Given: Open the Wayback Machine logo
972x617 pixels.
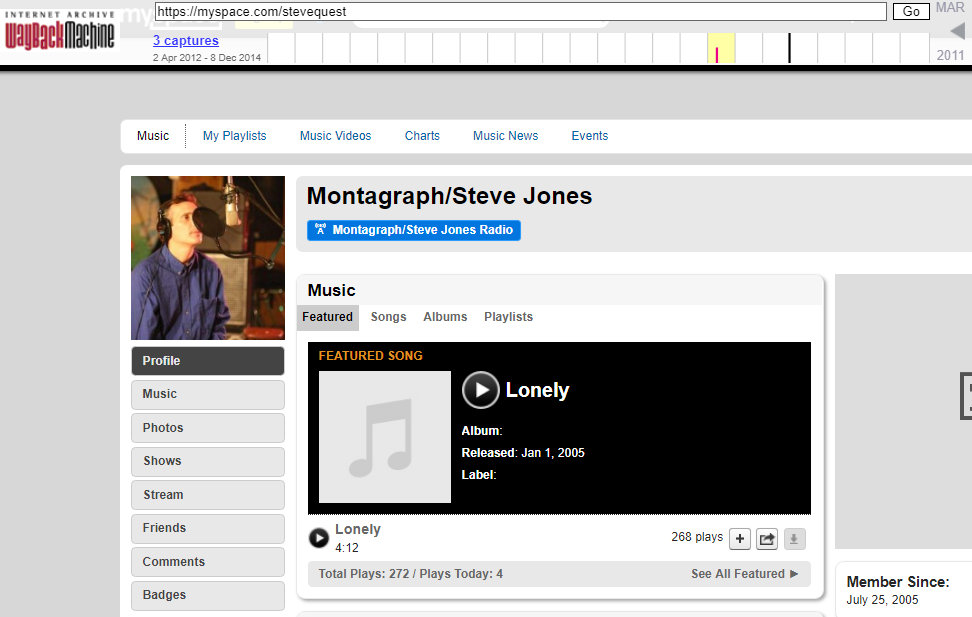Looking at the screenshot, I should 60,31.
